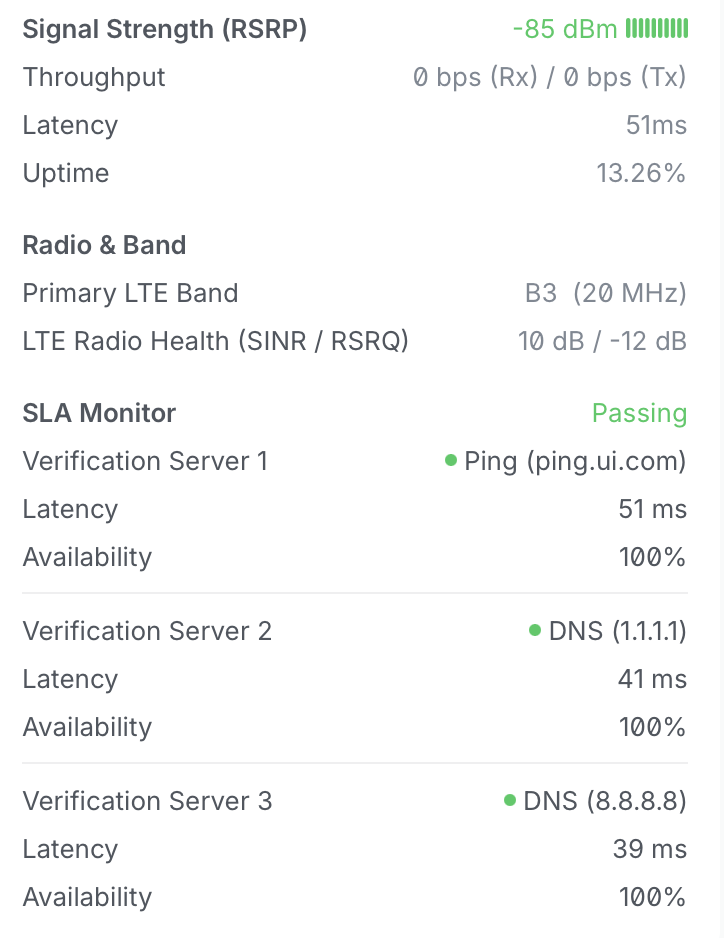Click the Throughput value 0 bps Rx/Tx

[549, 77]
